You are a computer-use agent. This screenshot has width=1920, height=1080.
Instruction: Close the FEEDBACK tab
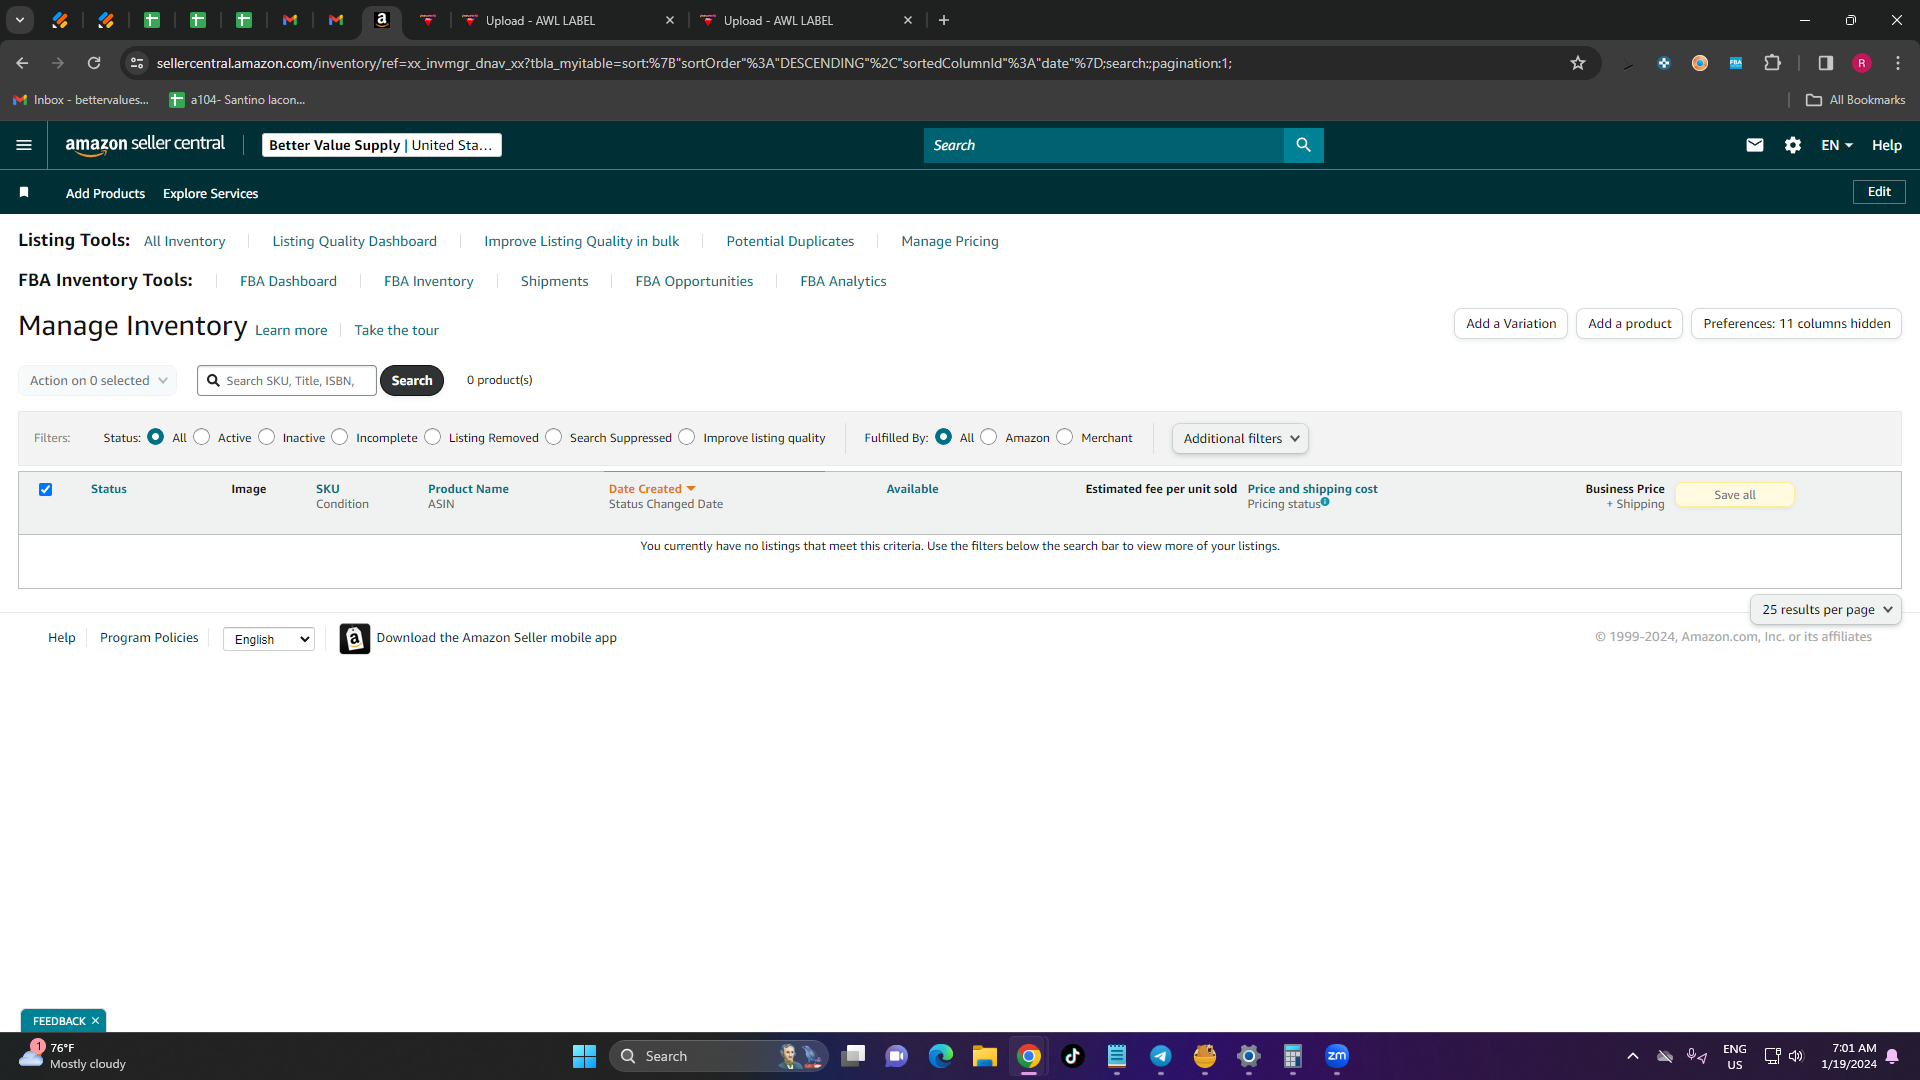point(95,1021)
